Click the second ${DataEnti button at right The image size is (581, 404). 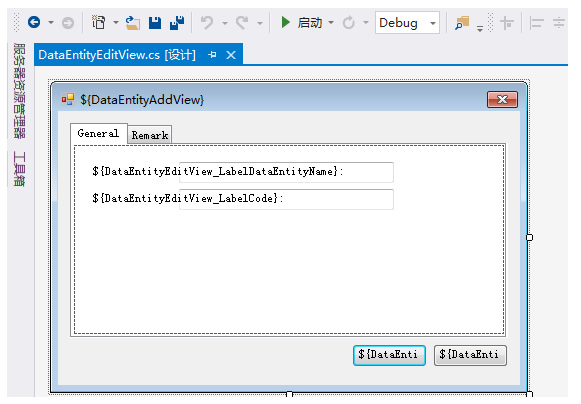click(x=470, y=355)
